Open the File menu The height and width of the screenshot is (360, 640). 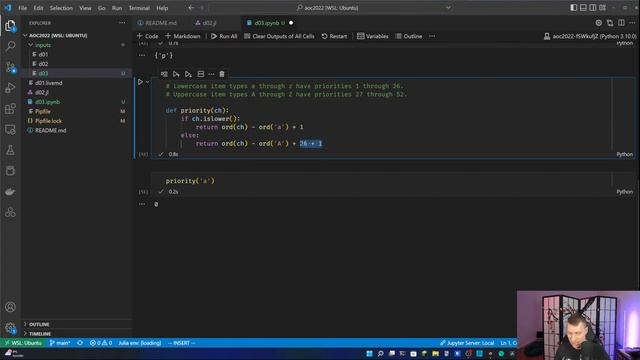(x=22, y=8)
